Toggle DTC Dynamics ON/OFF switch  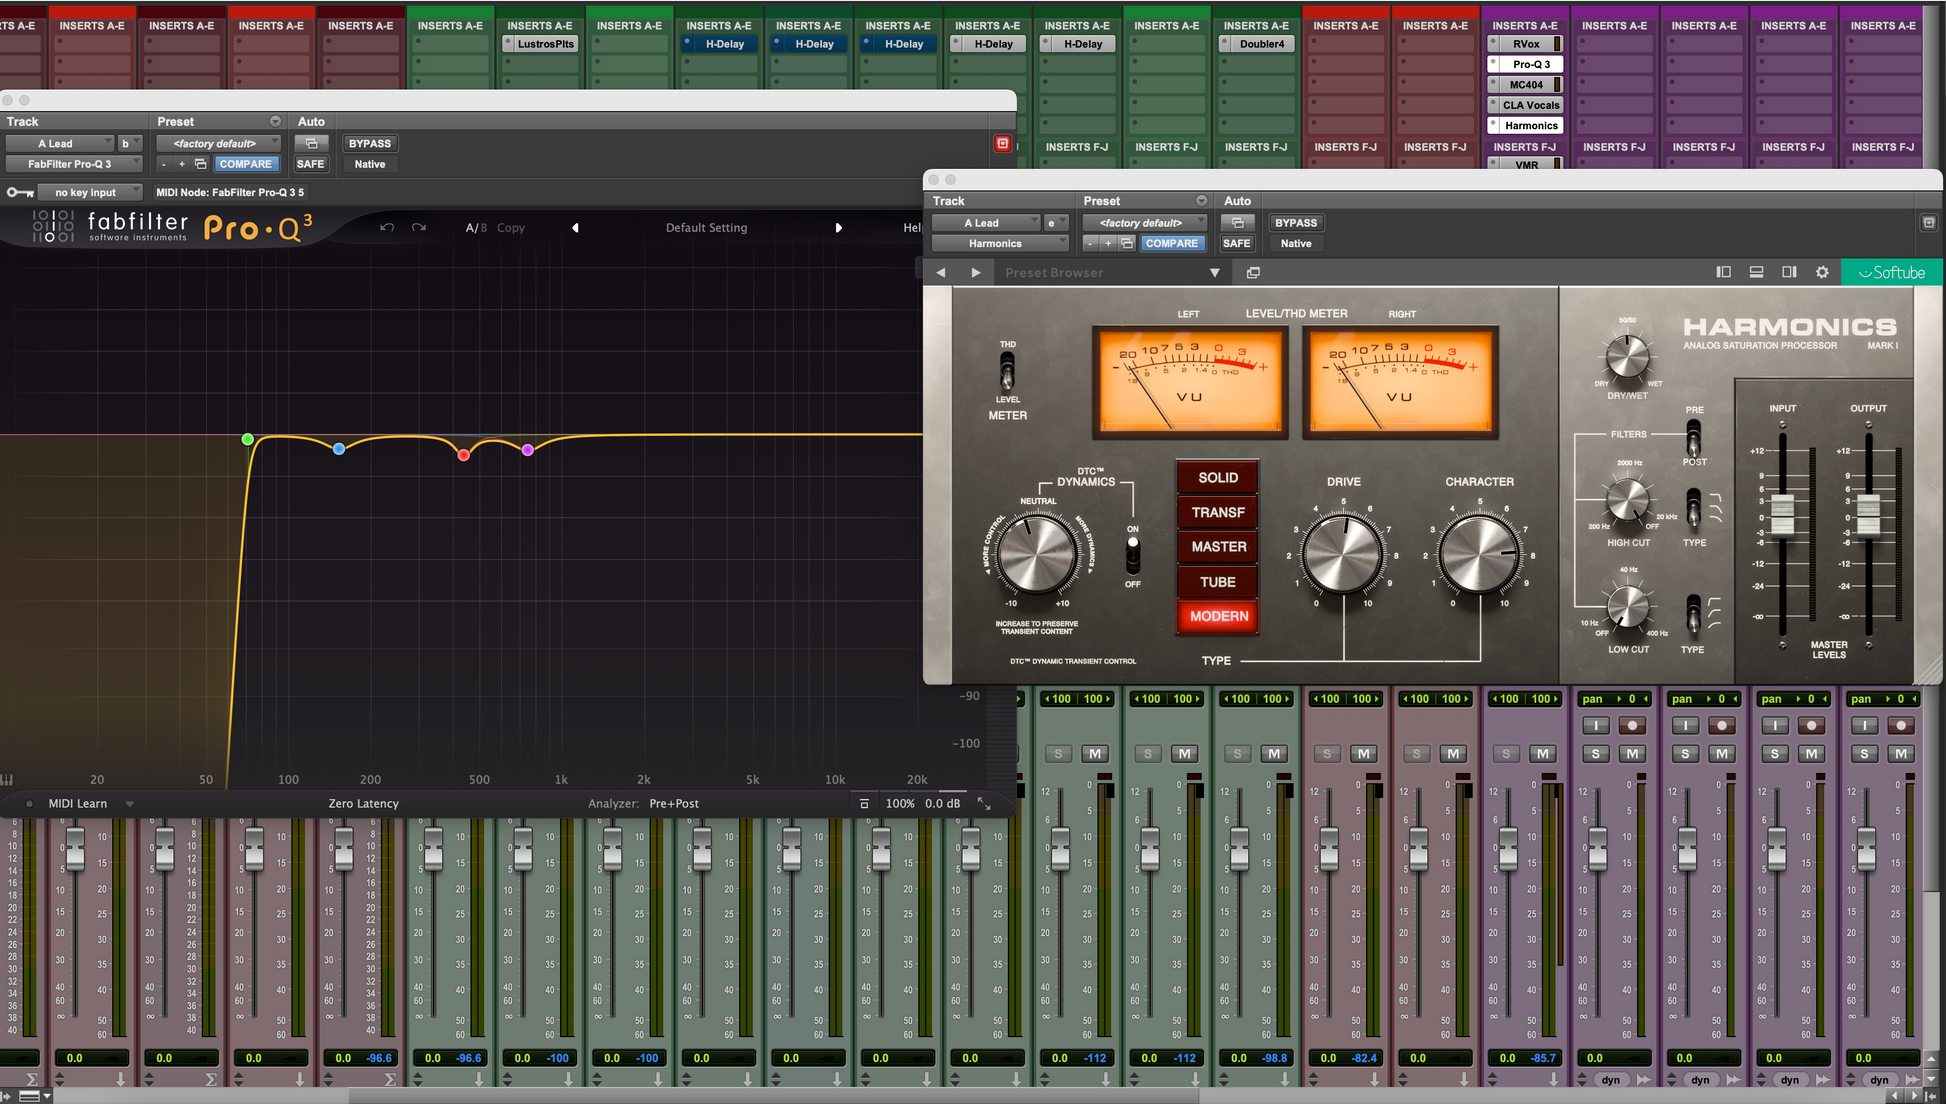click(x=1132, y=555)
